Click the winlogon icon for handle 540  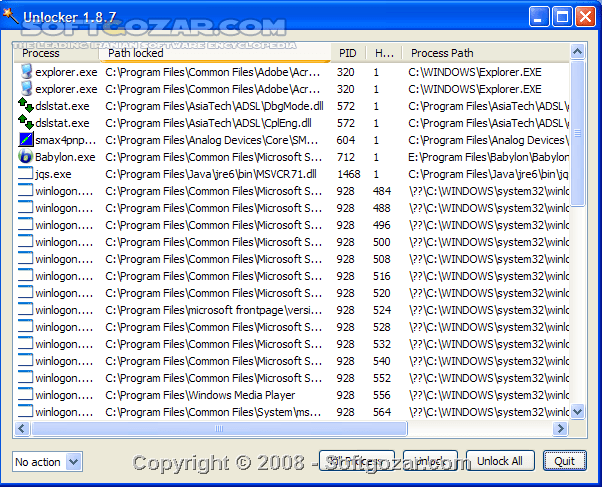coord(26,361)
